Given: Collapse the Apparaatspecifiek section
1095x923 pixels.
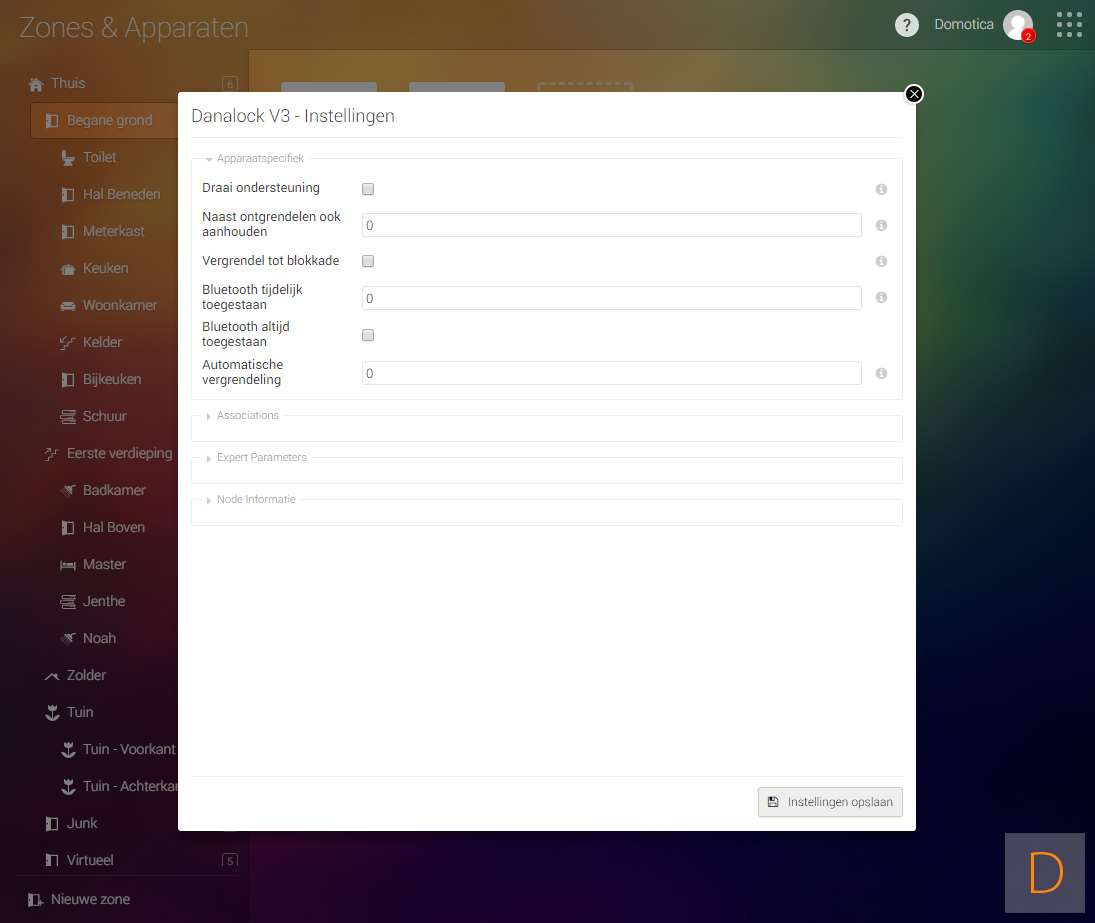Looking at the screenshot, I should 259,159.
